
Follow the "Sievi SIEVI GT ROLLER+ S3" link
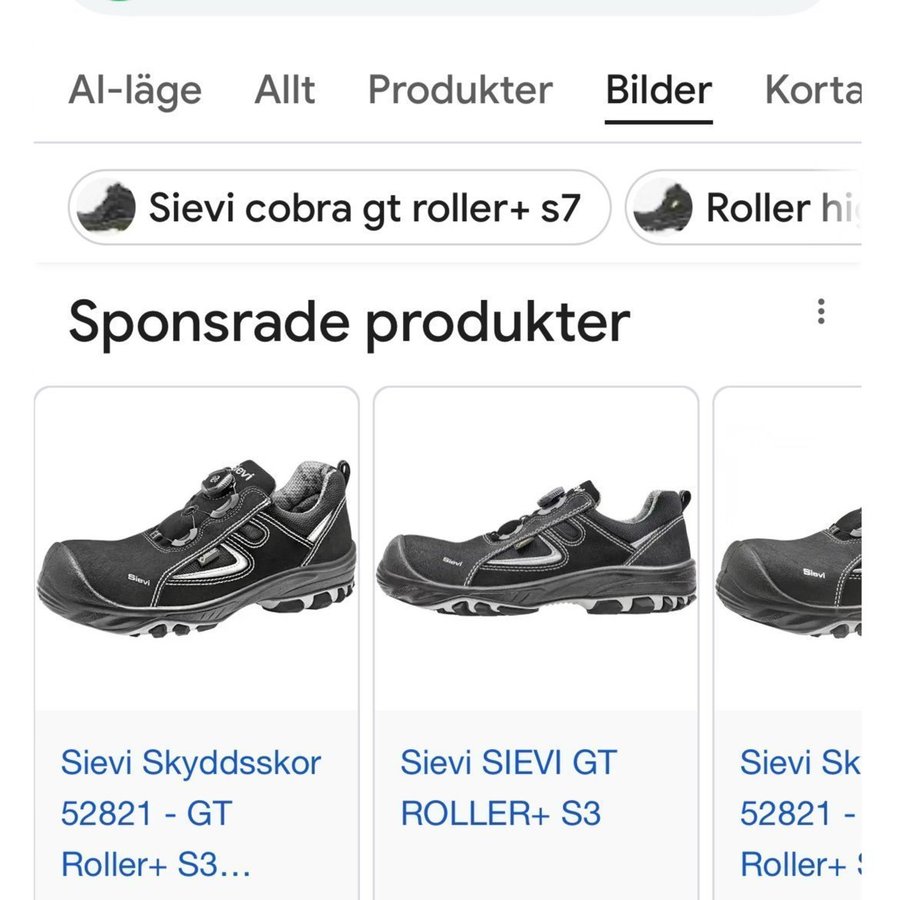(x=509, y=788)
